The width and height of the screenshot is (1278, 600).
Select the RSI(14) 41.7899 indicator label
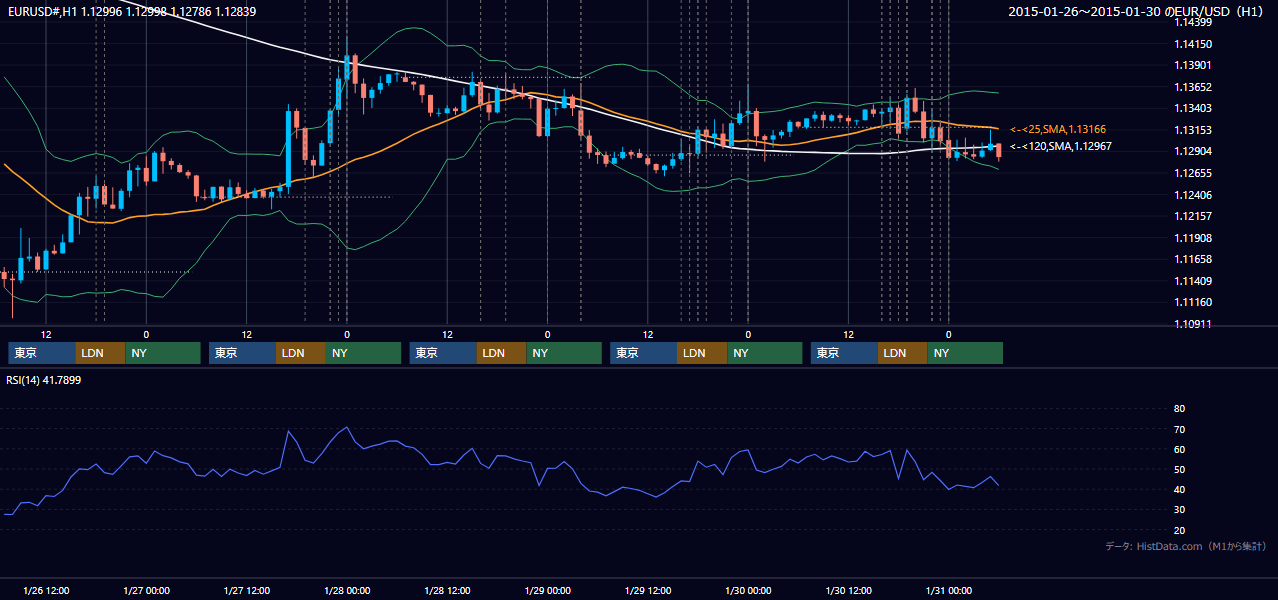pos(44,380)
